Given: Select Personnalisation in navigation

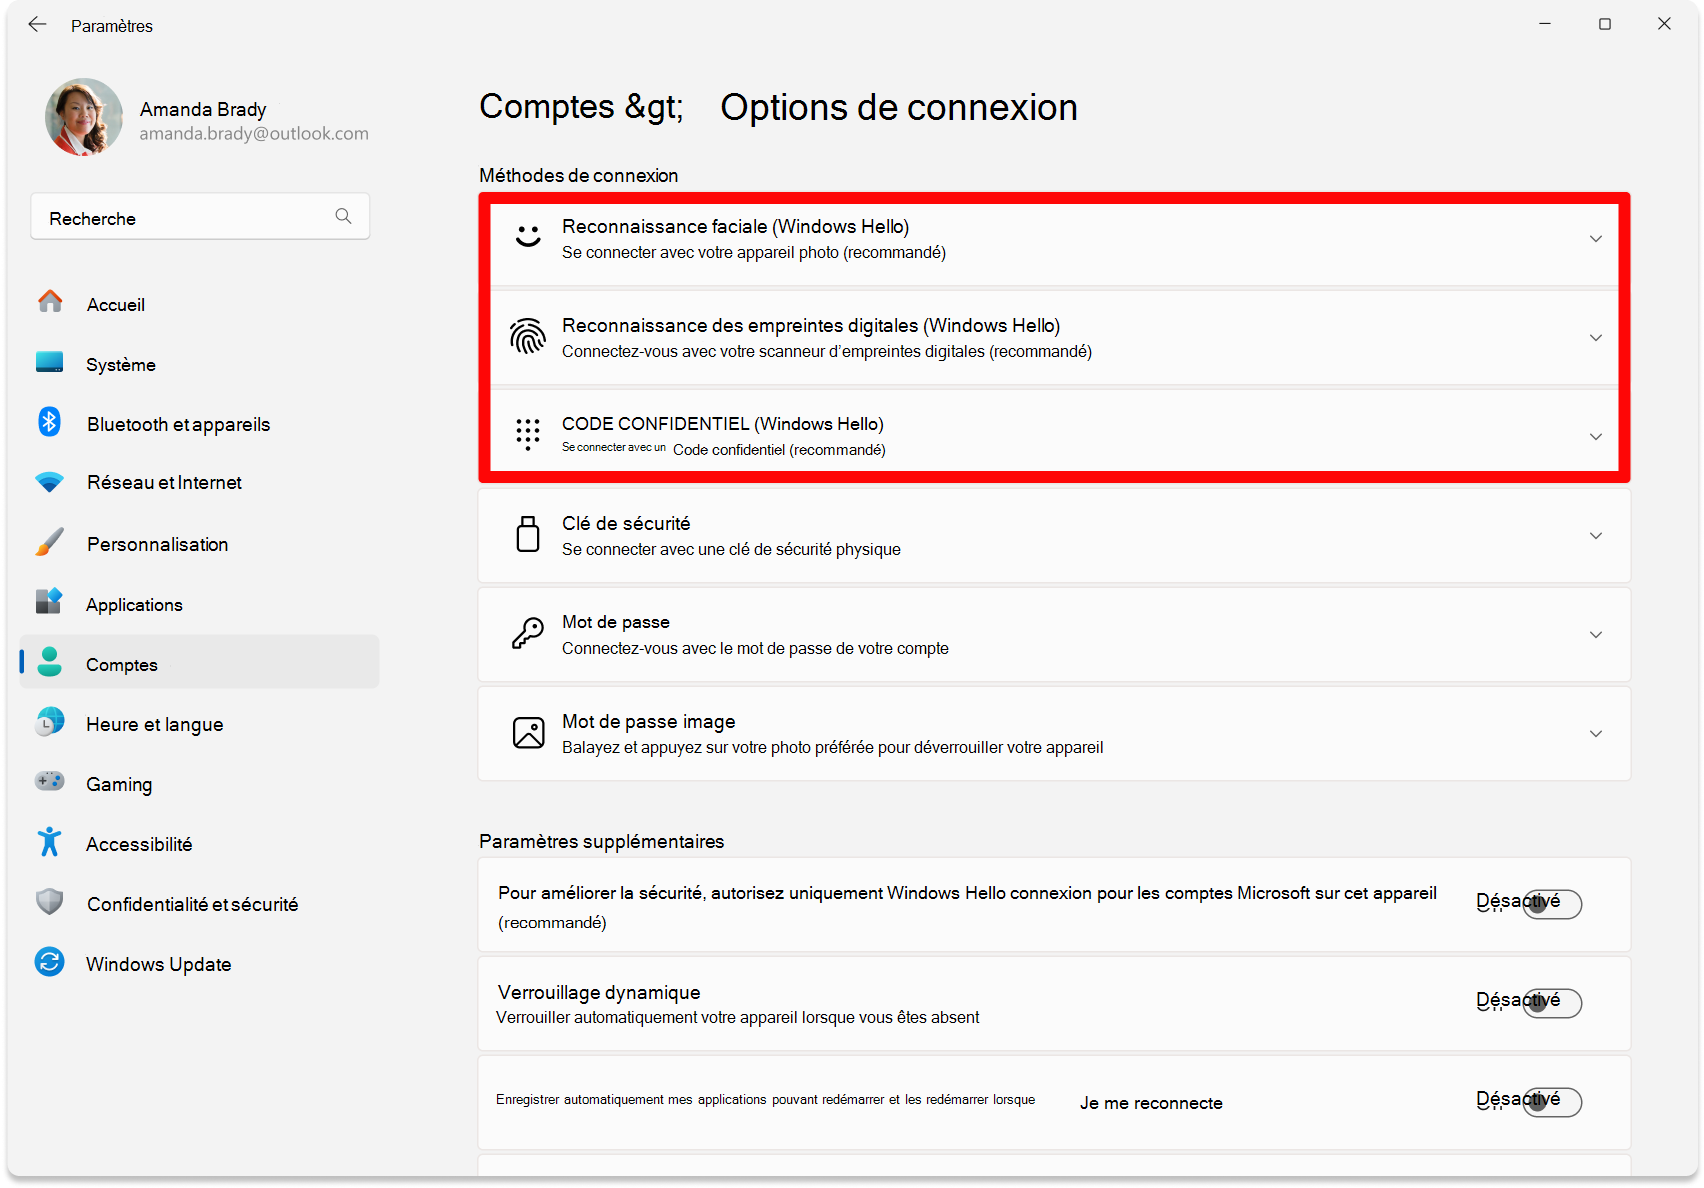Looking at the screenshot, I should 200,544.
